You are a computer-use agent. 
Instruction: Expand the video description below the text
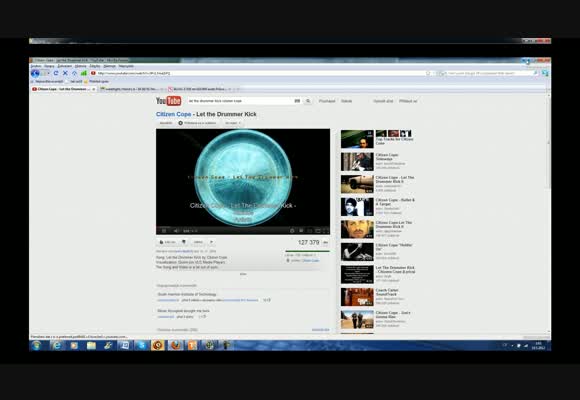(243, 274)
